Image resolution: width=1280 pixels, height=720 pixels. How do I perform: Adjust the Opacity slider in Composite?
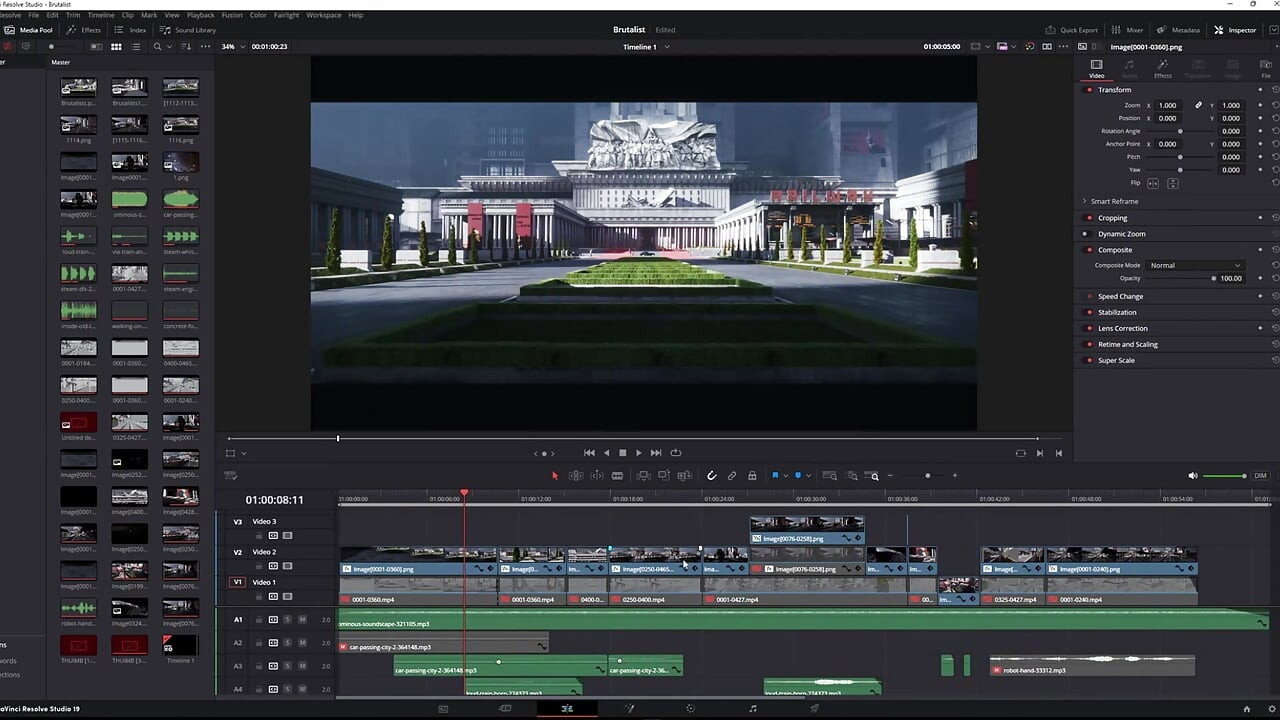pyautogui.click(x=1182, y=278)
